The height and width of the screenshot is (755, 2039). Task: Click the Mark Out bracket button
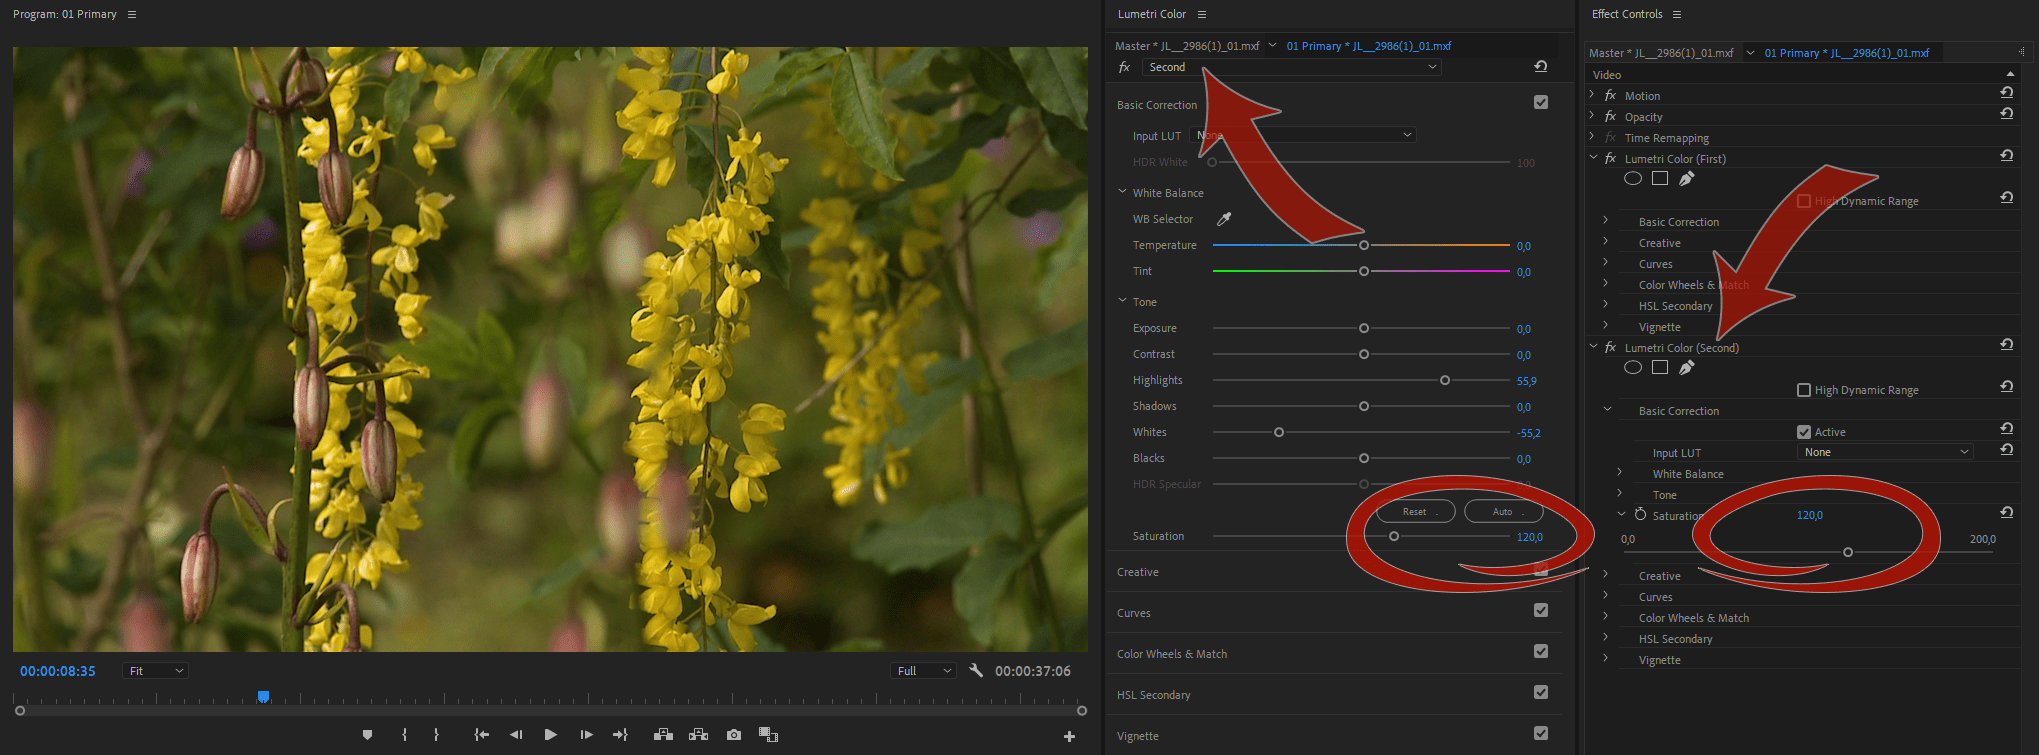(436, 735)
